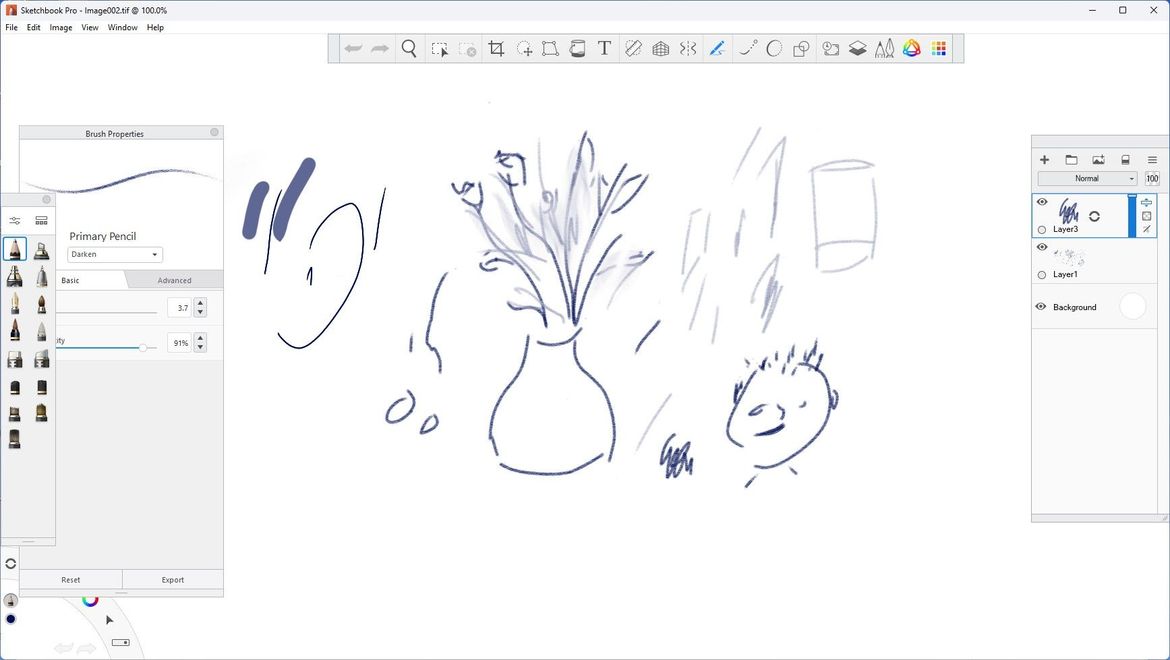Open the Darken brush blend dropdown
1170x660 pixels.
(x=114, y=254)
